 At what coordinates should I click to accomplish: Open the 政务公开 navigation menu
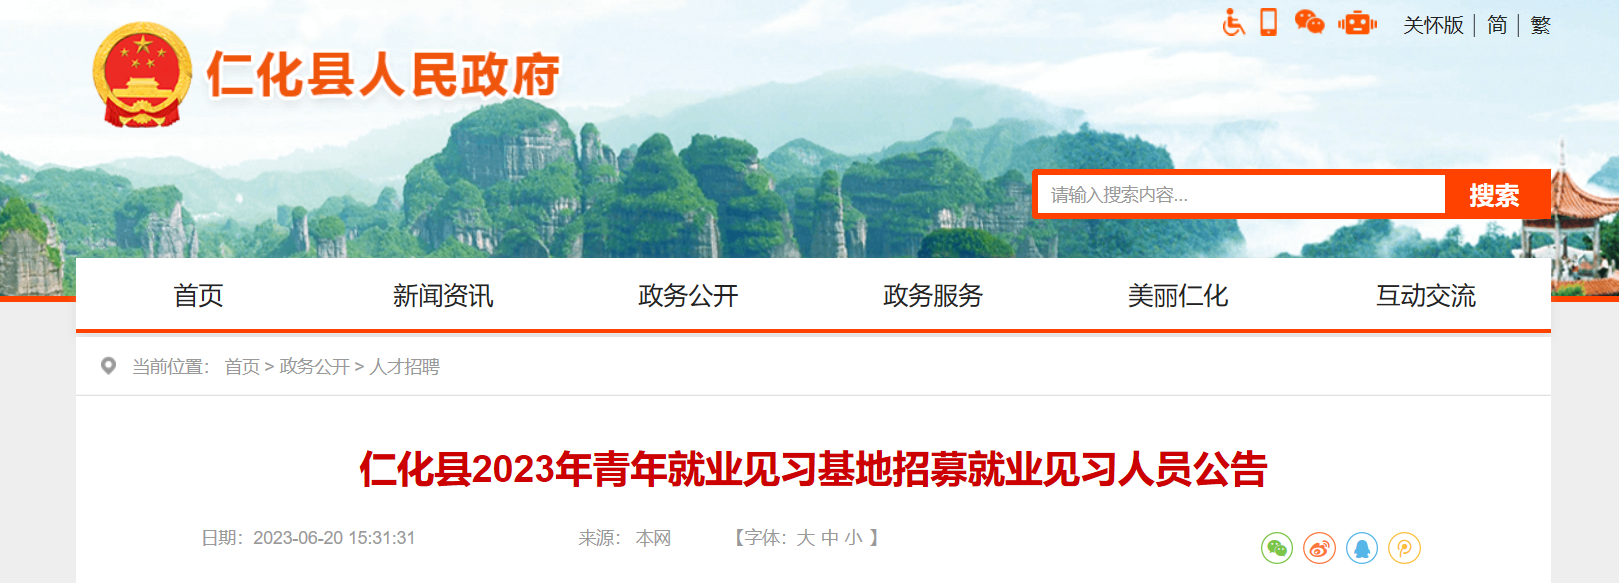tap(688, 295)
